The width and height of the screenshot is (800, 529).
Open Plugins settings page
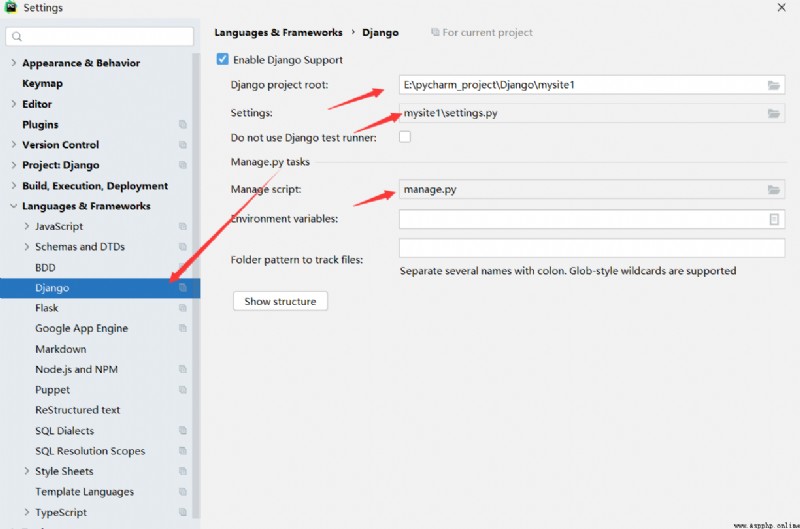point(40,124)
